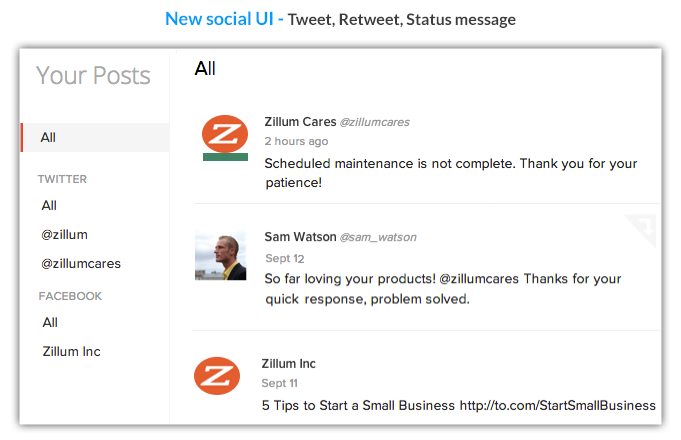The width and height of the screenshot is (681, 440).
Task: Click the @zillumcares handle in the first post
Action: click(374, 122)
